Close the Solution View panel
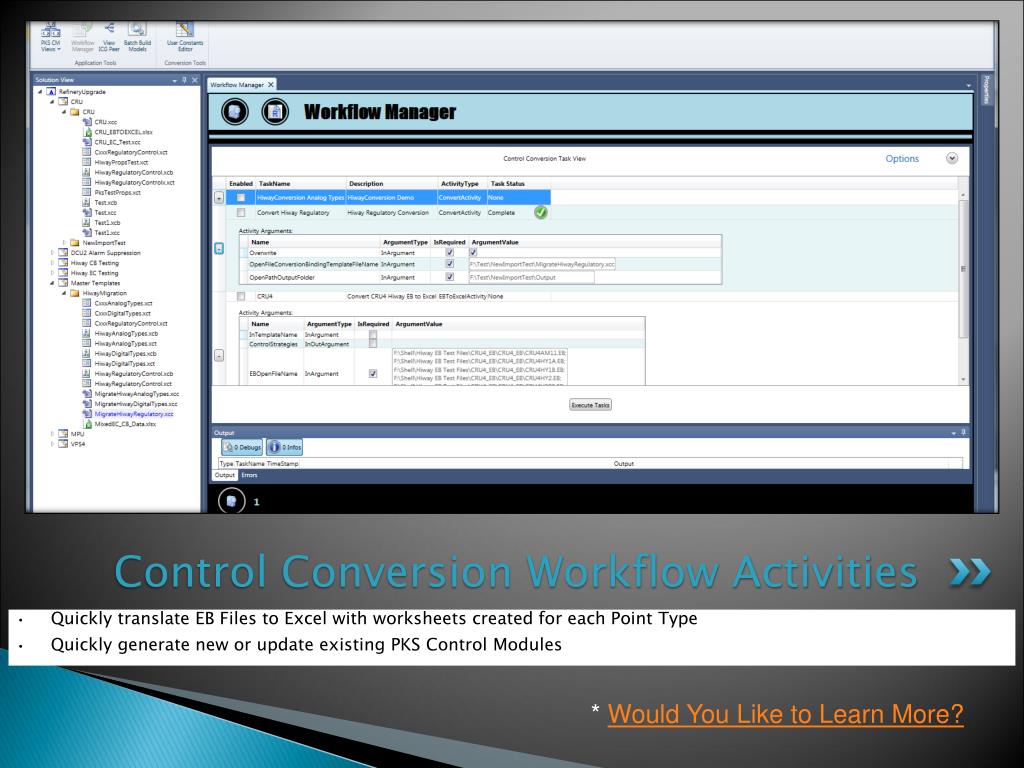Viewport: 1024px width, 768px height. point(195,80)
